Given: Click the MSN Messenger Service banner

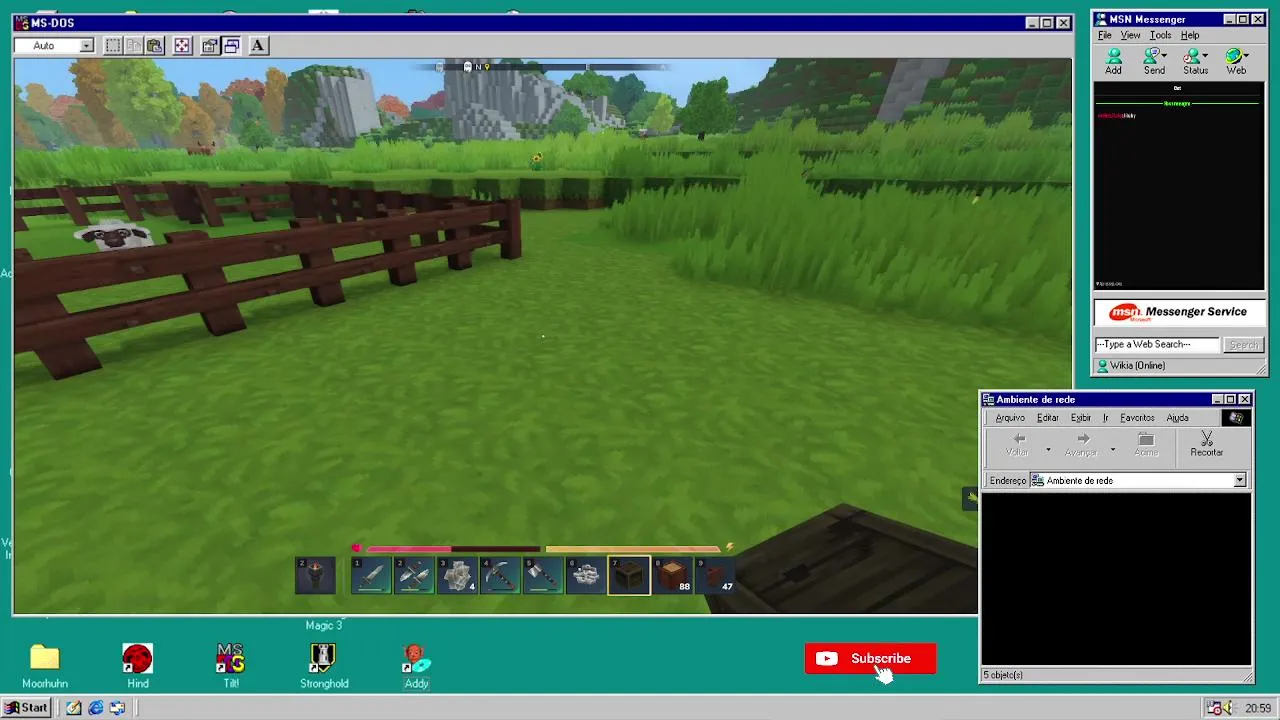Looking at the screenshot, I should click(x=1178, y=312).
